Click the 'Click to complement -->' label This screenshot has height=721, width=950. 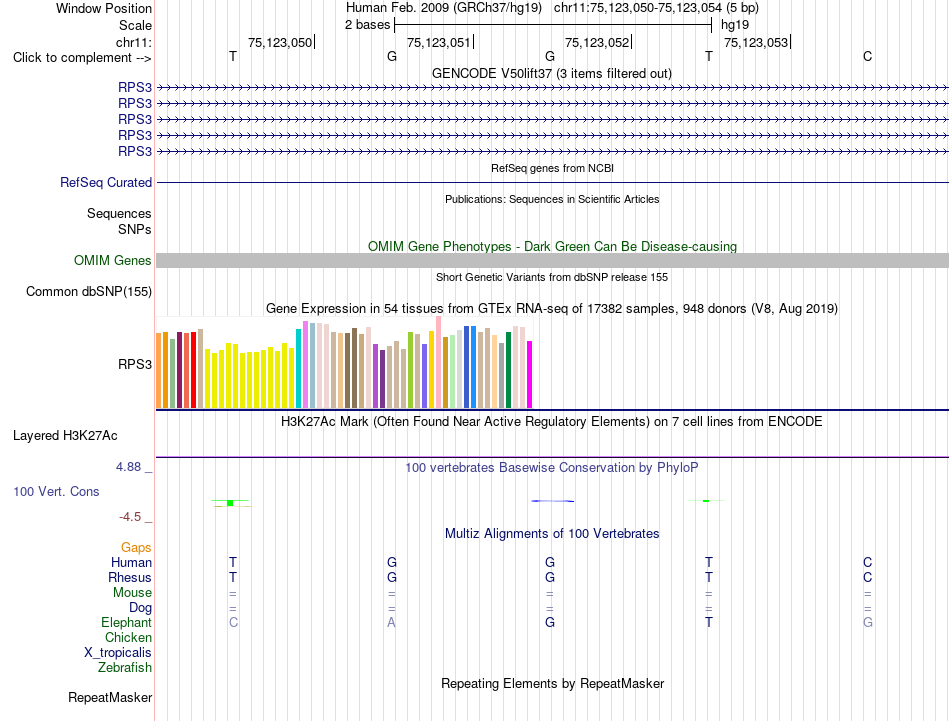click(82, 58)
